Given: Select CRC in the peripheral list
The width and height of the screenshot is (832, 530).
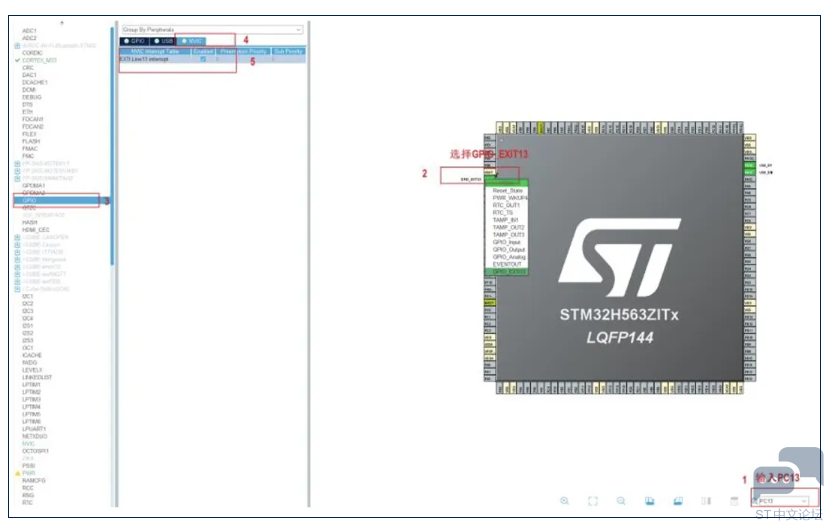Looking at the screenshot, I should click(x=28, y=68).
